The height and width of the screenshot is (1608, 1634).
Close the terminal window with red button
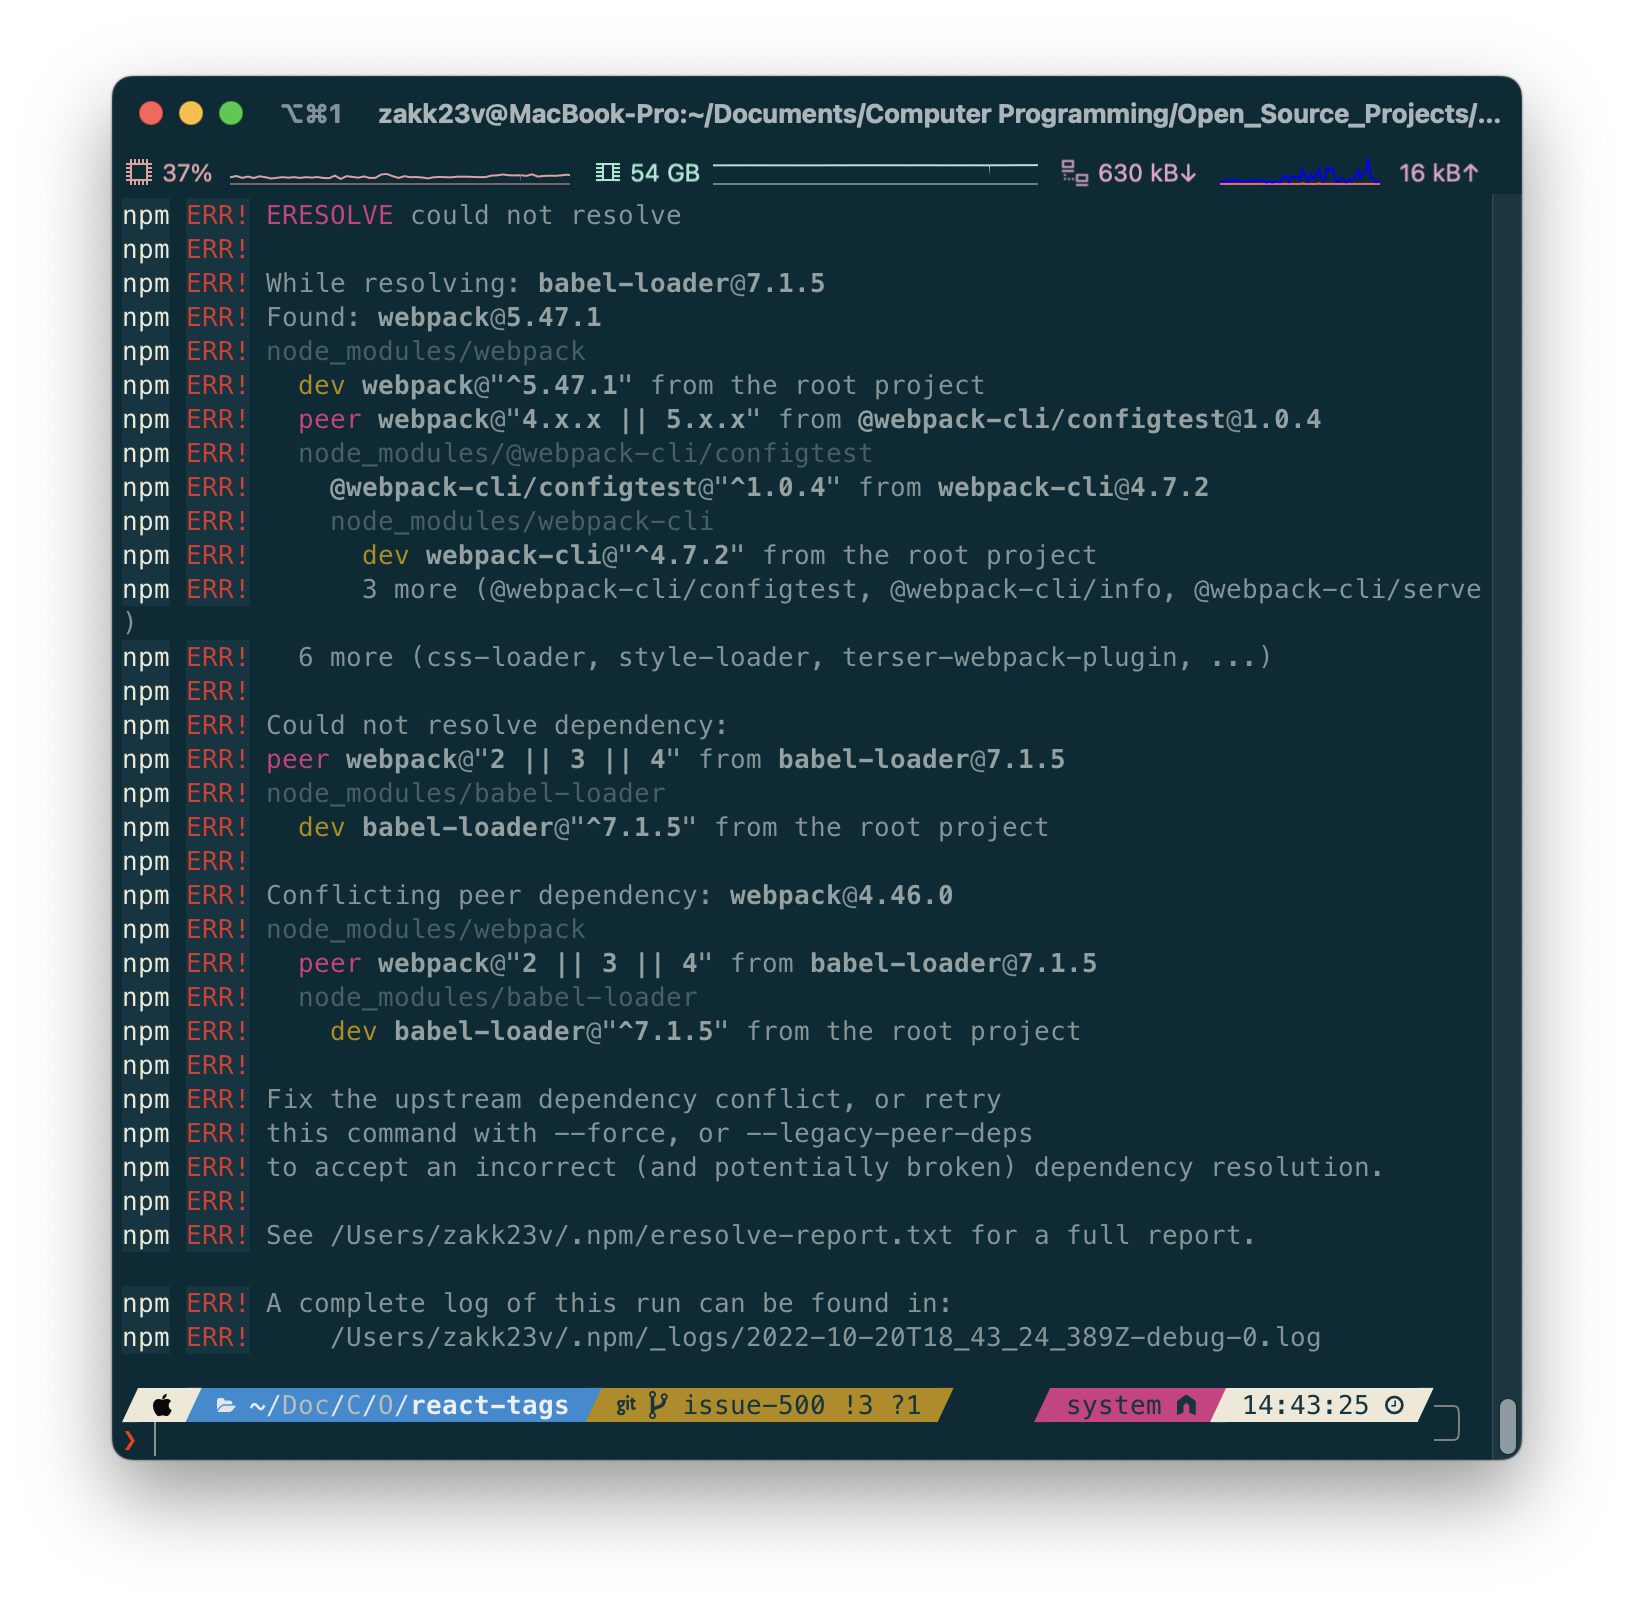point(151,113)
